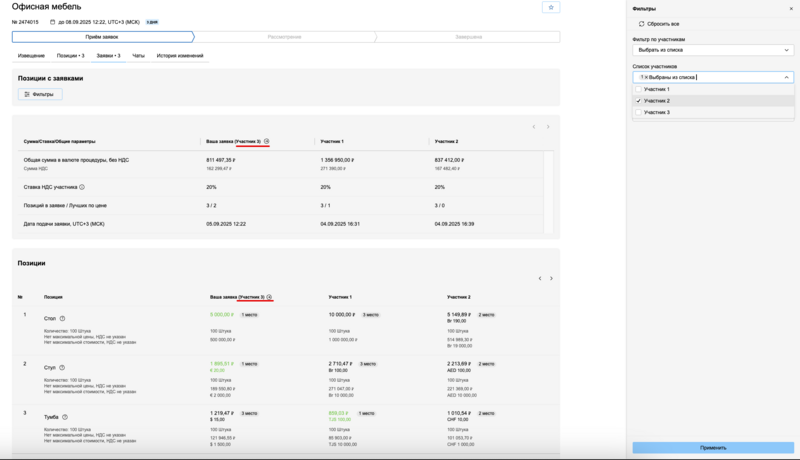This screenshot has height=460, width=800.
Task: Check the Участник 3 checkbox
Action: pos(638,112)
